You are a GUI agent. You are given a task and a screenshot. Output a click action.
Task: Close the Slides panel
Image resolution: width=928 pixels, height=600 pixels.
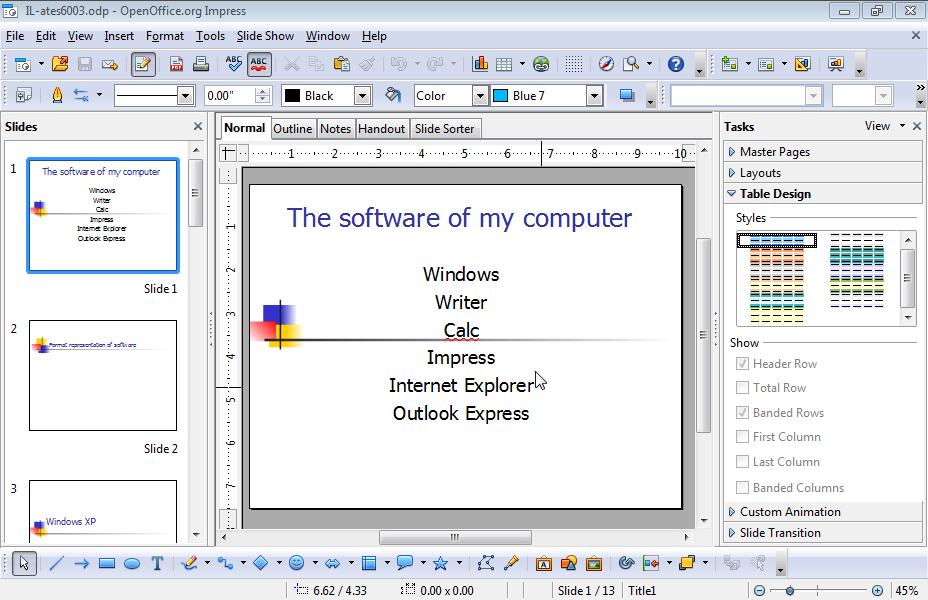click(x=198, y=126)
